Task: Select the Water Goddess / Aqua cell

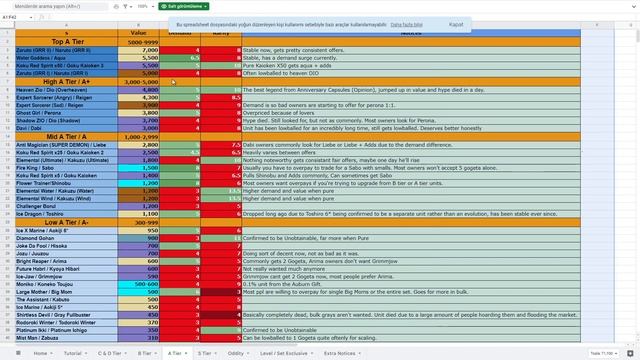Action: [67, 58]
